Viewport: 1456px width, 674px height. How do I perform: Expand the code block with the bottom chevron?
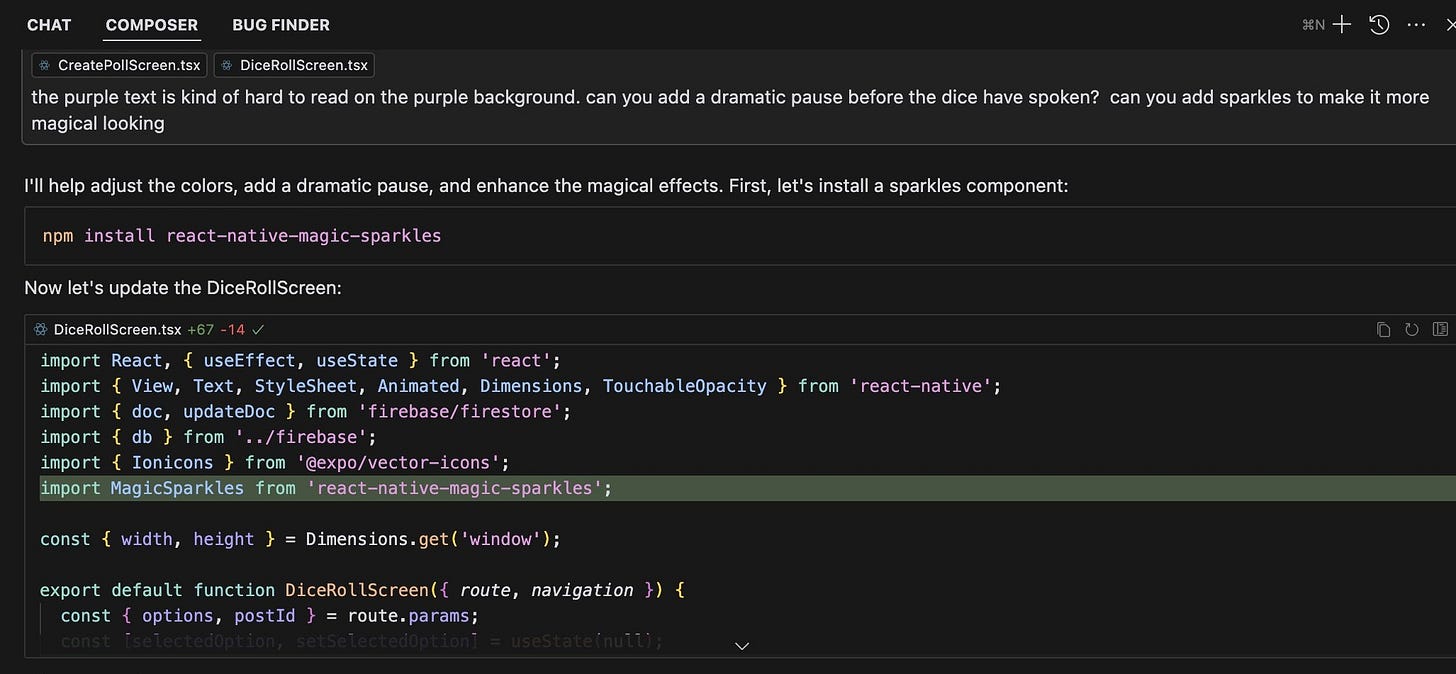click(742, 646)
